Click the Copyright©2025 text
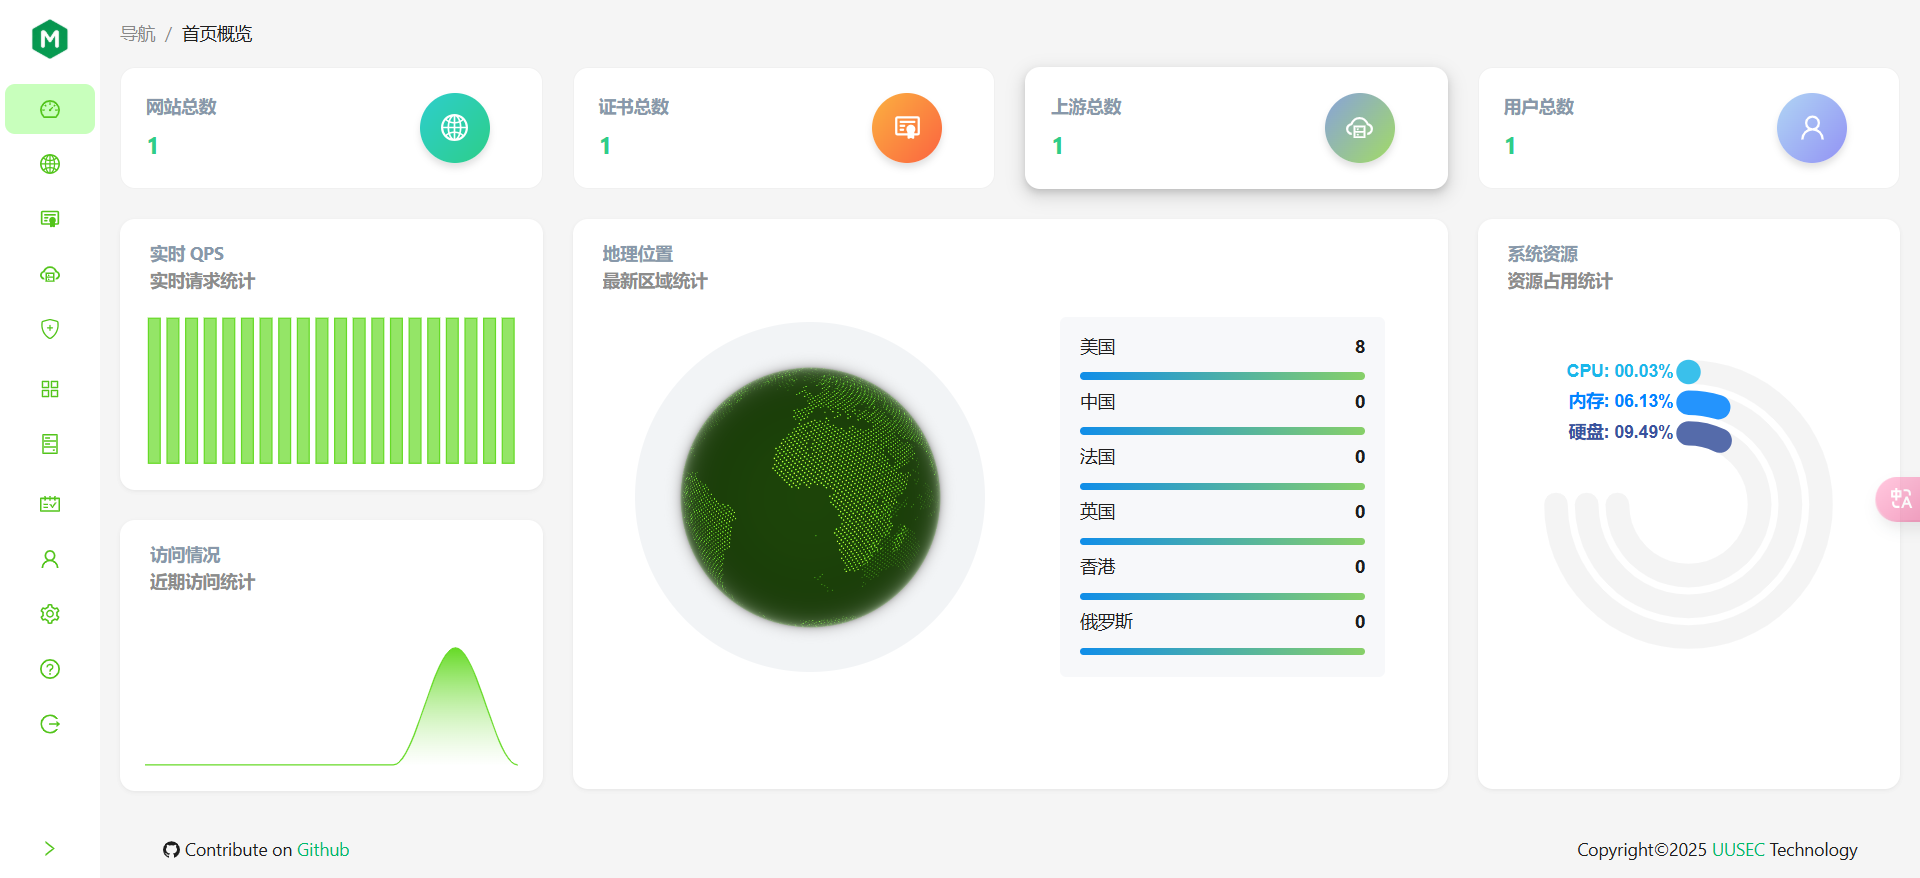Viewport: 1920px width, 878px height. 1642,850
